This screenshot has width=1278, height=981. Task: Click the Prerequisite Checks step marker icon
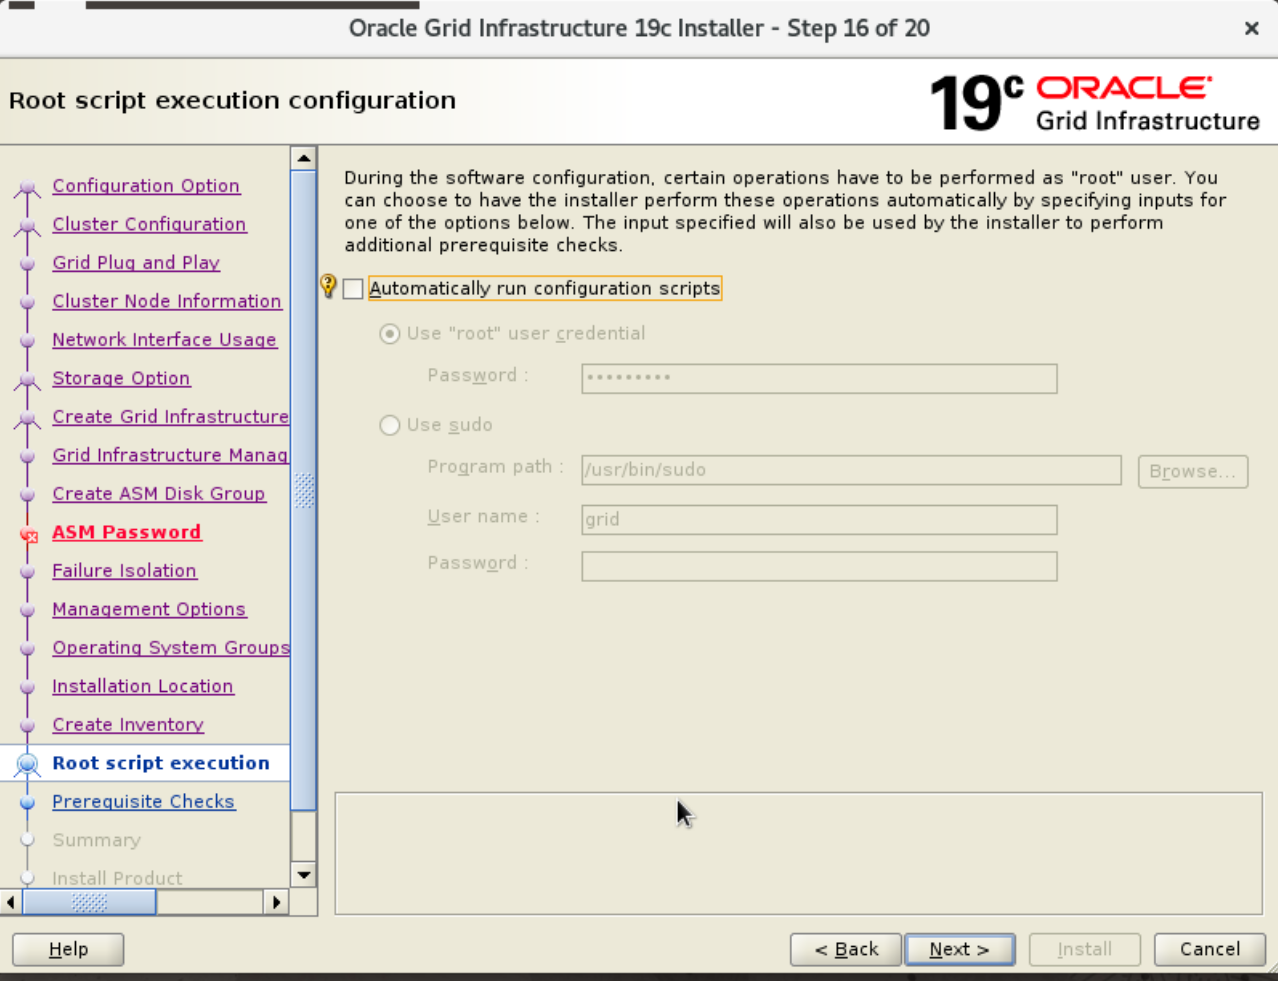pyautogui.click(x=28, y=803)
